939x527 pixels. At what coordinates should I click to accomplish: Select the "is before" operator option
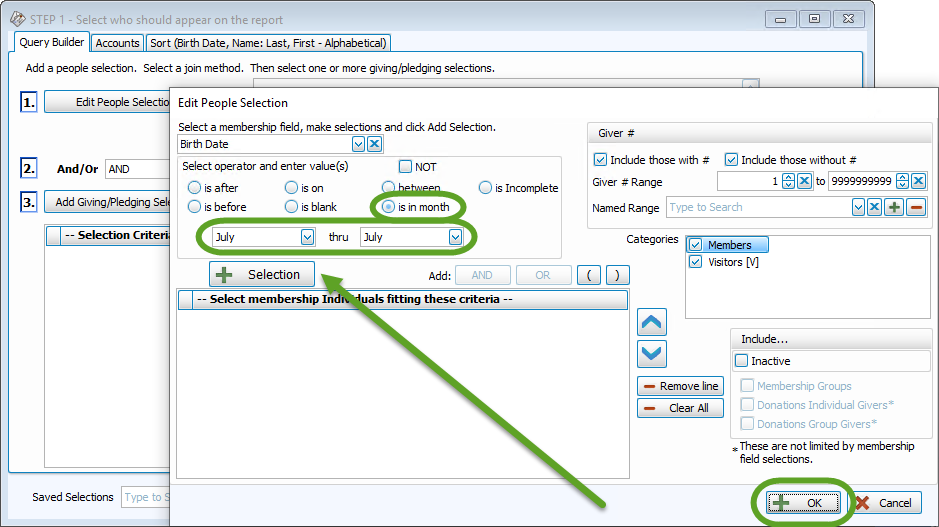click(x=194, y=207)
